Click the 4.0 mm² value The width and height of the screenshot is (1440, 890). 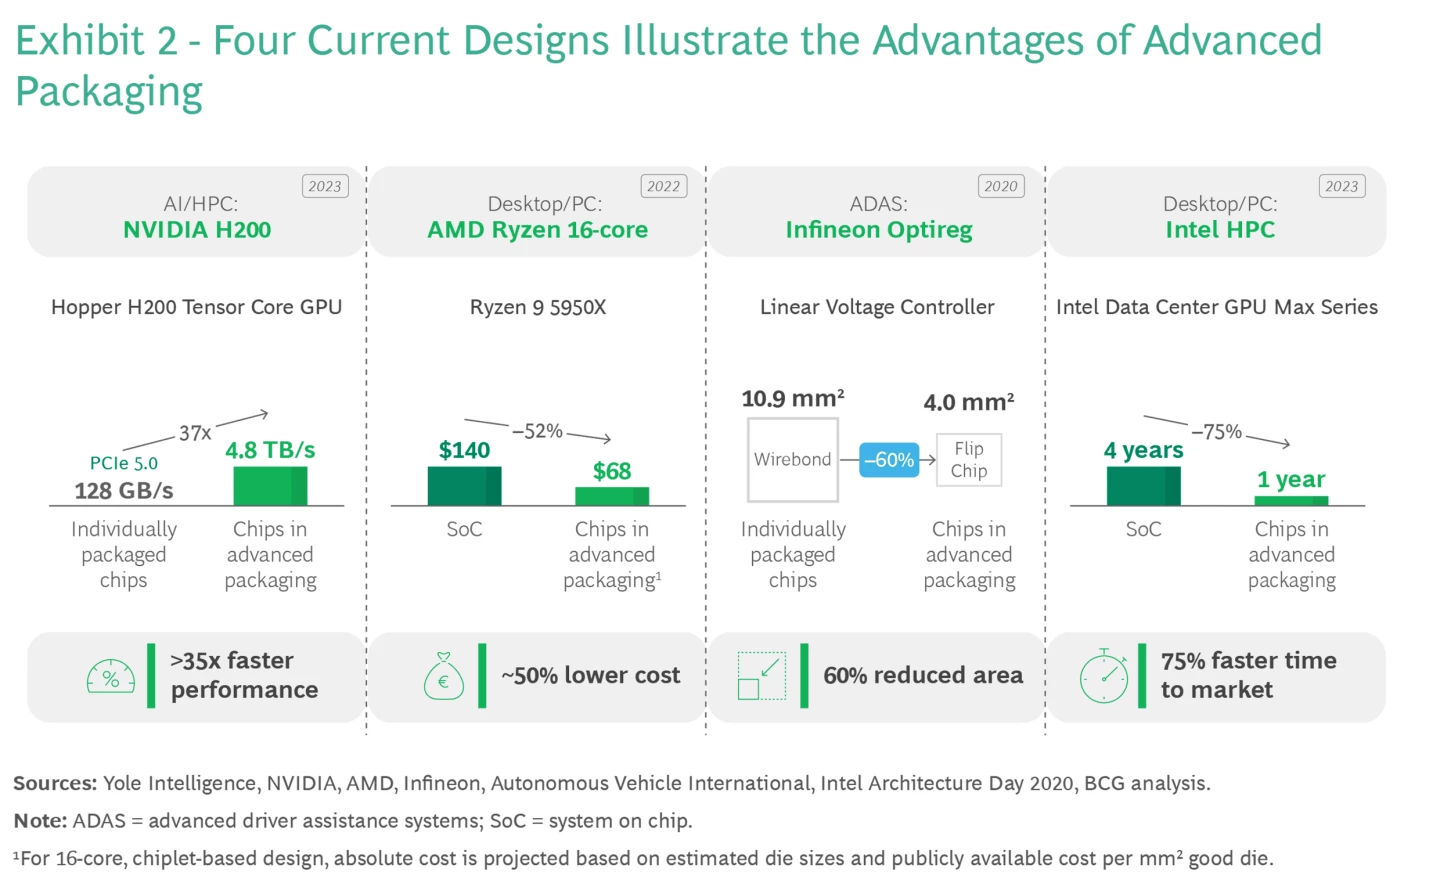pos(969,403)
